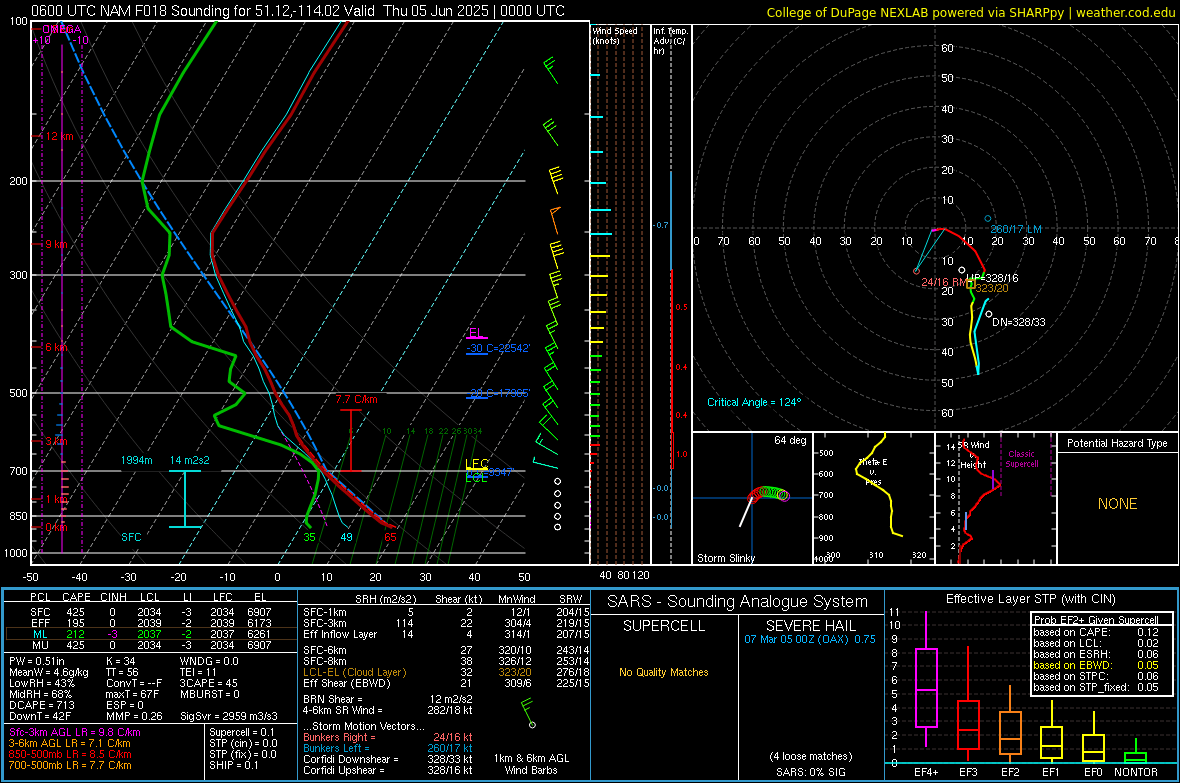
Task: Click the red 7.7 C/km lapse label
Action: point(357,399)
